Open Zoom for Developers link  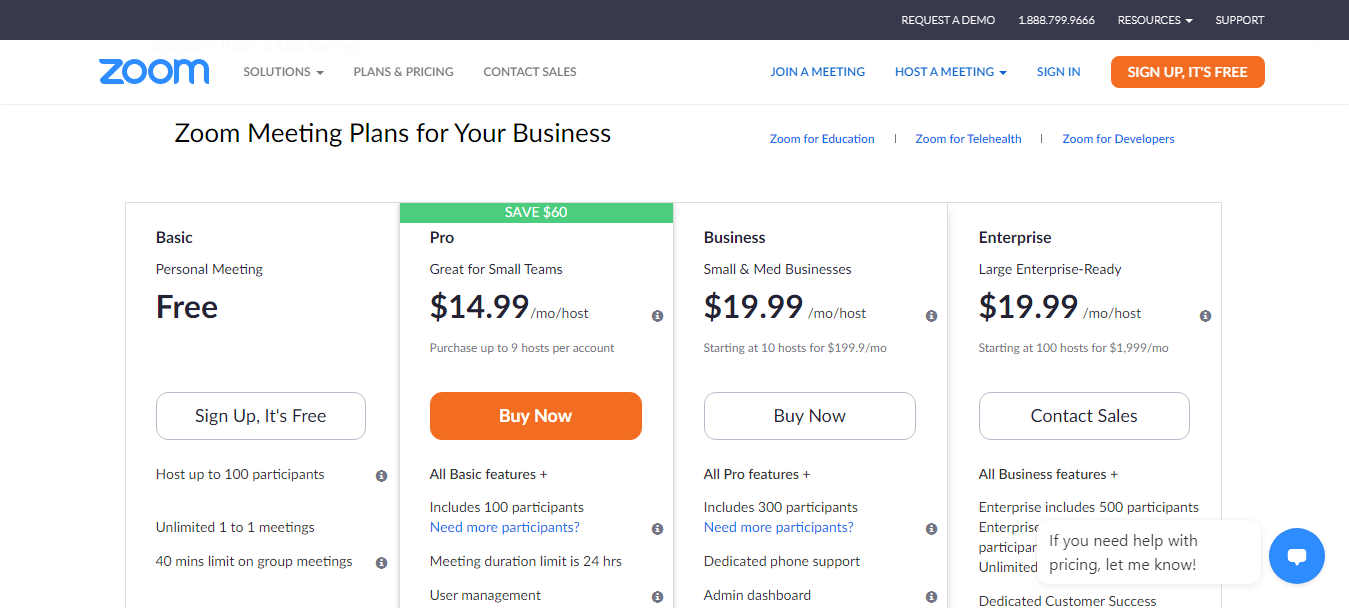1118,139
